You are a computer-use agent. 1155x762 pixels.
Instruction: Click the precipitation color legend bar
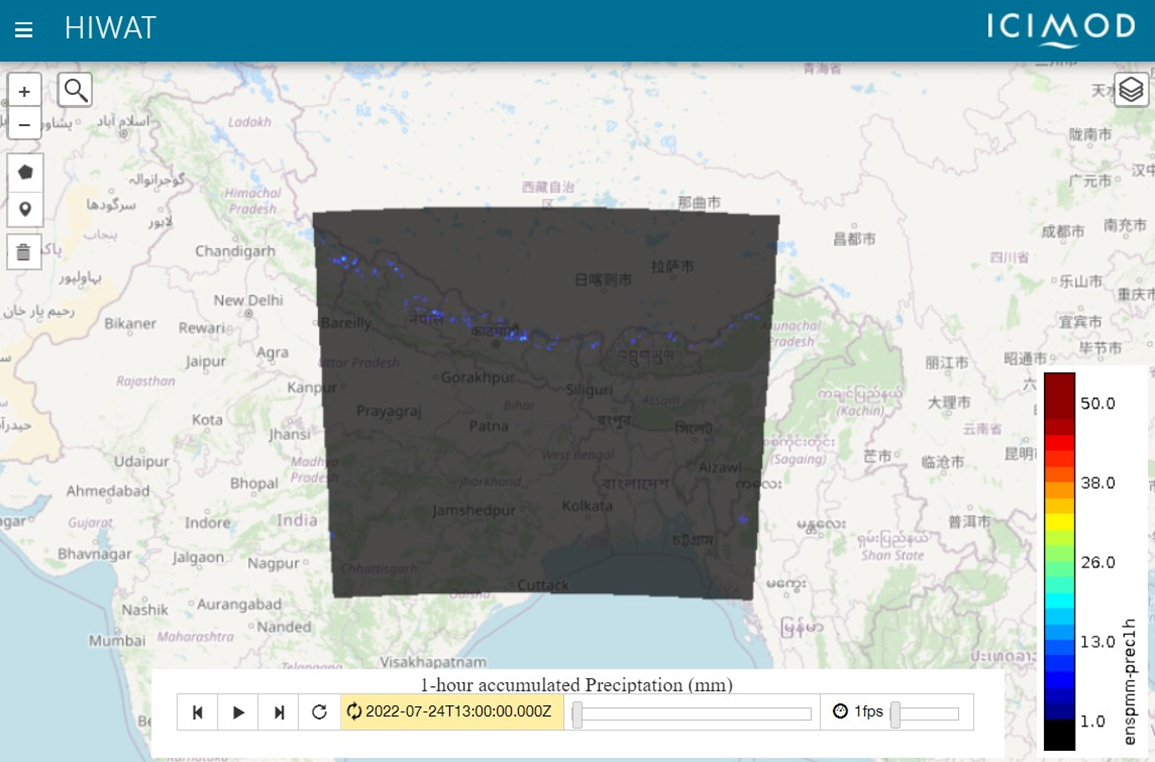[x=1059, y=560]
